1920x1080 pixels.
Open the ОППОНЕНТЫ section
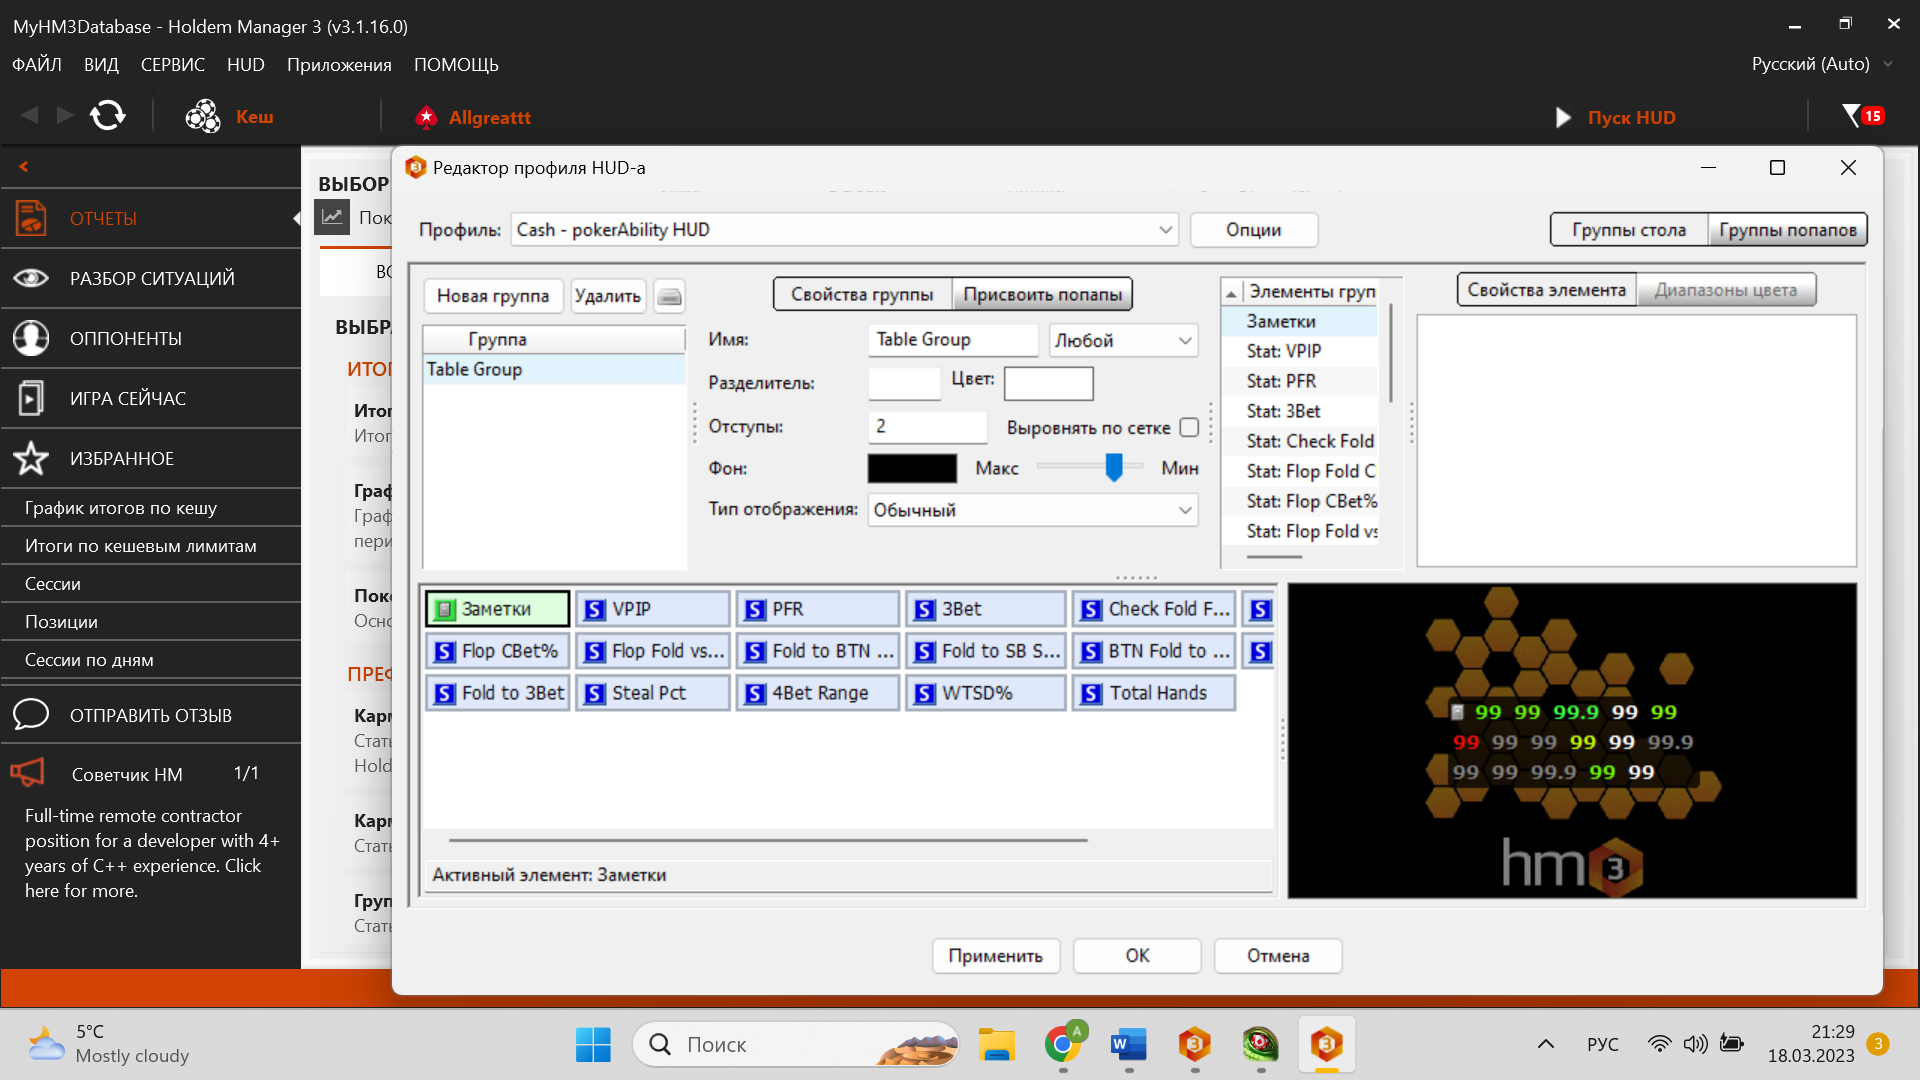click(150, 338)
